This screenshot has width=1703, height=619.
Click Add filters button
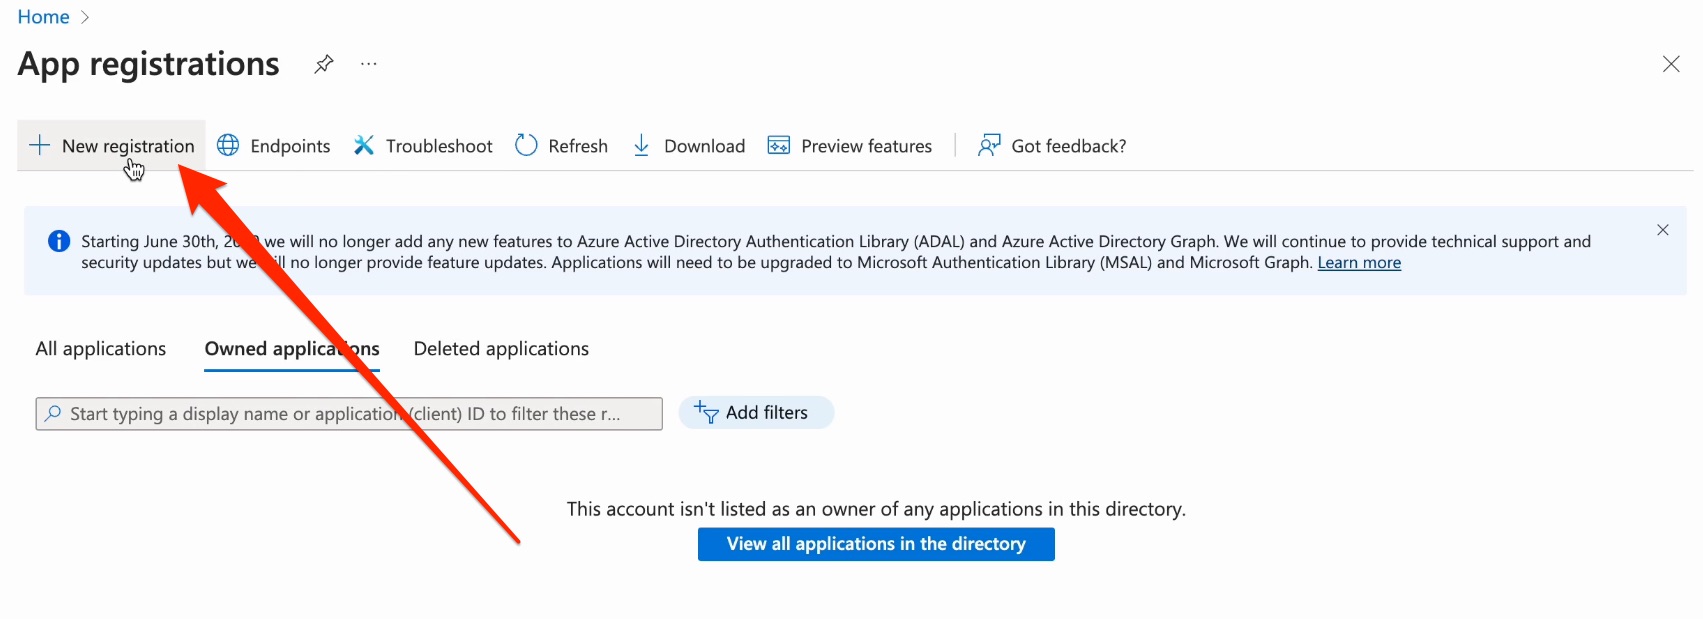(x=756, y=413)
